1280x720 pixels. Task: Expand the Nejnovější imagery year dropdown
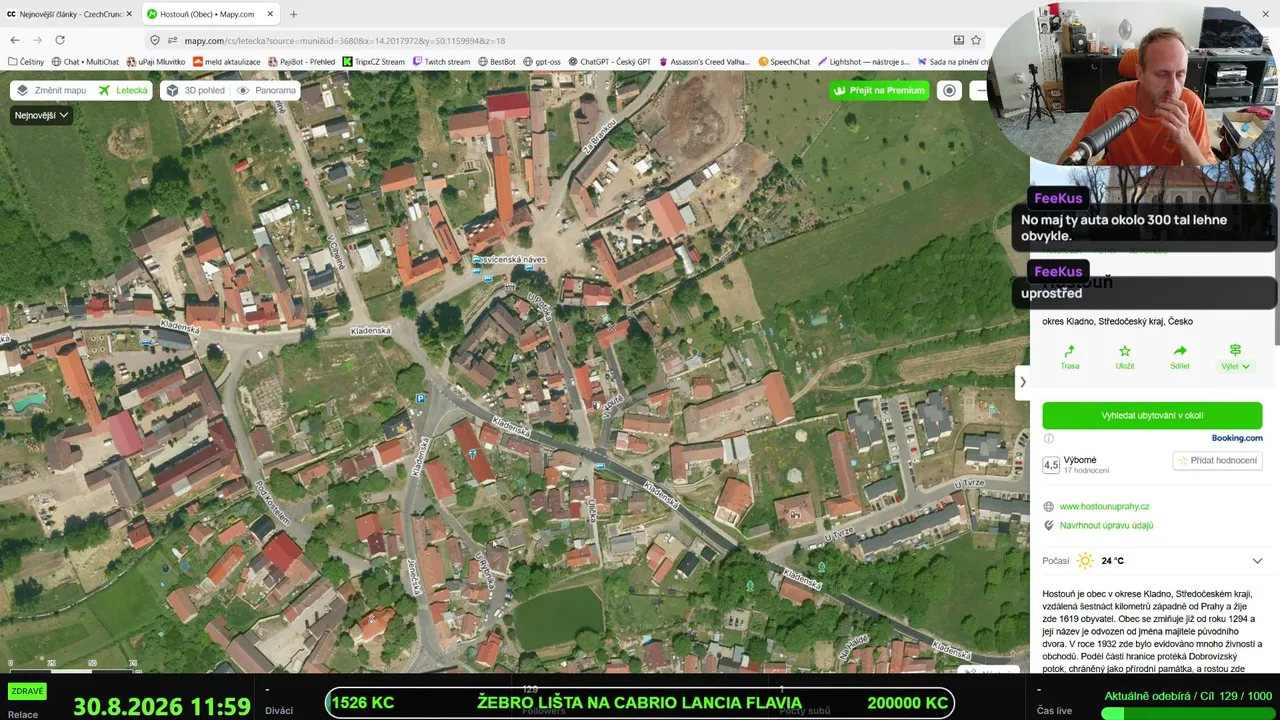[41, 115]
